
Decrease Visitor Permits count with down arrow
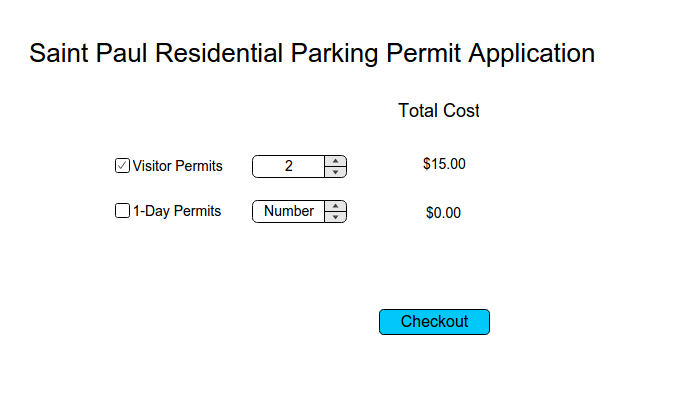pyautogui.click(x=336, y=172)
